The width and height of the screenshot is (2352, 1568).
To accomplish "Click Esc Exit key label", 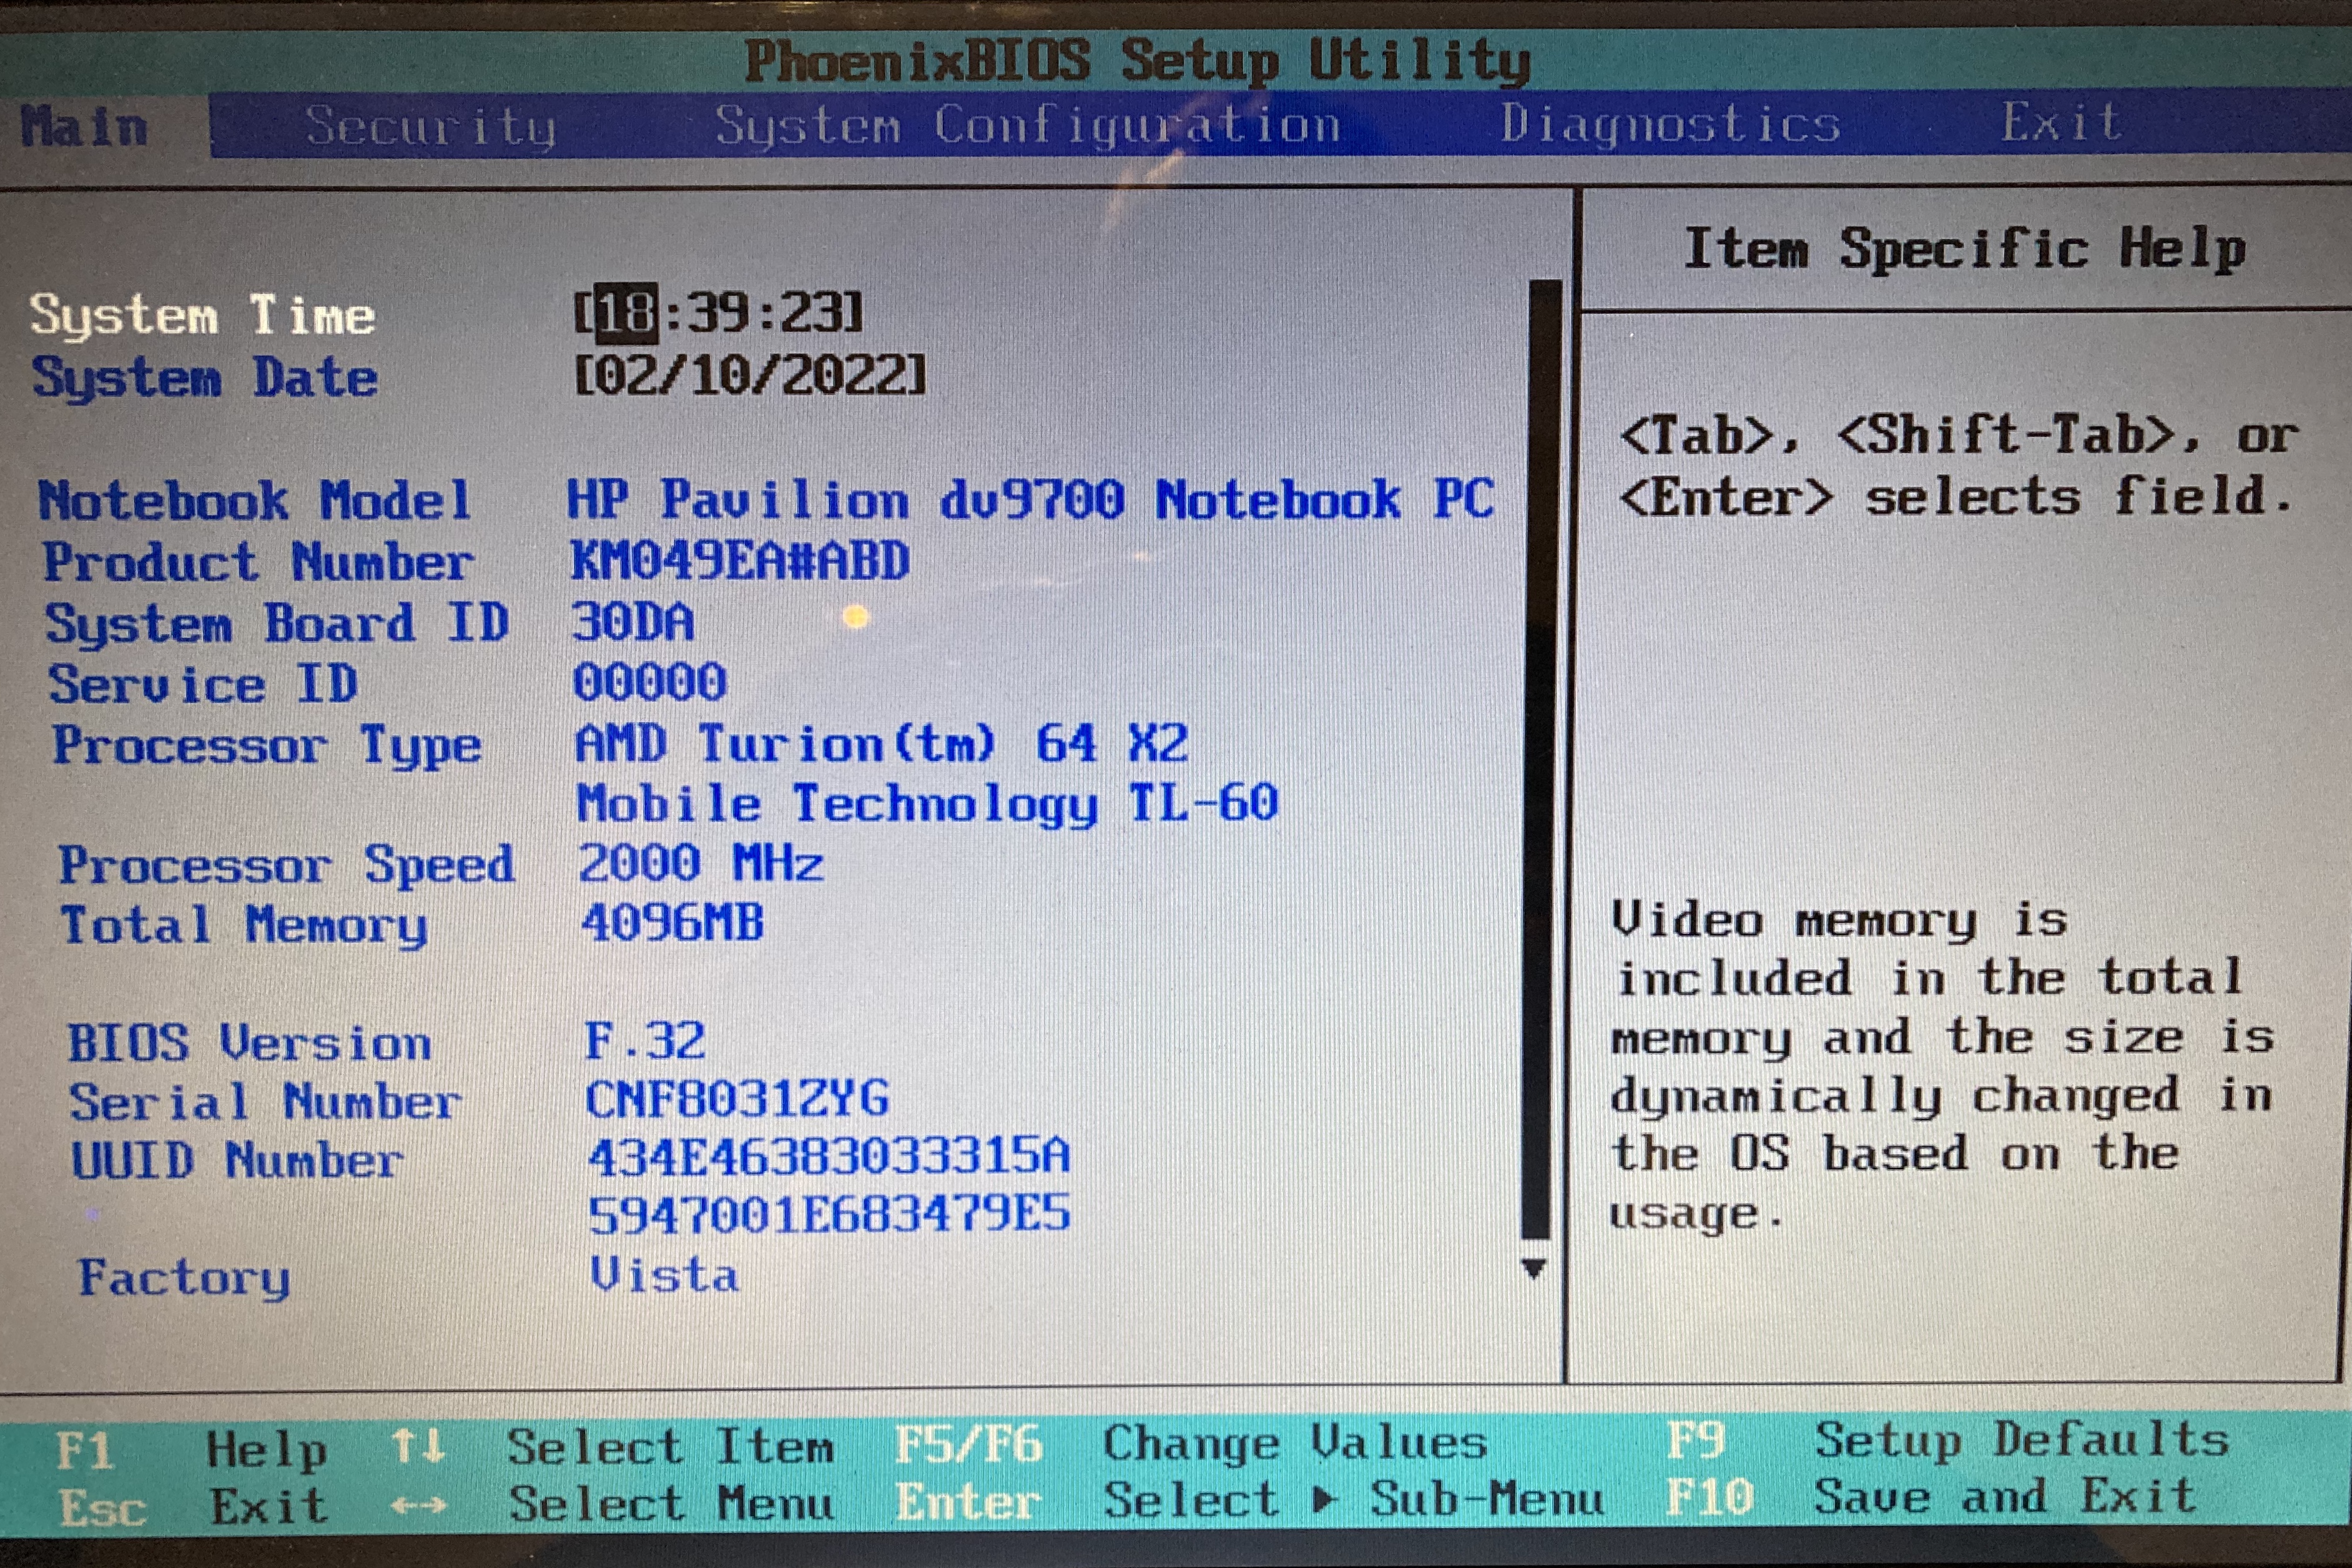I will coord(102,1508).
